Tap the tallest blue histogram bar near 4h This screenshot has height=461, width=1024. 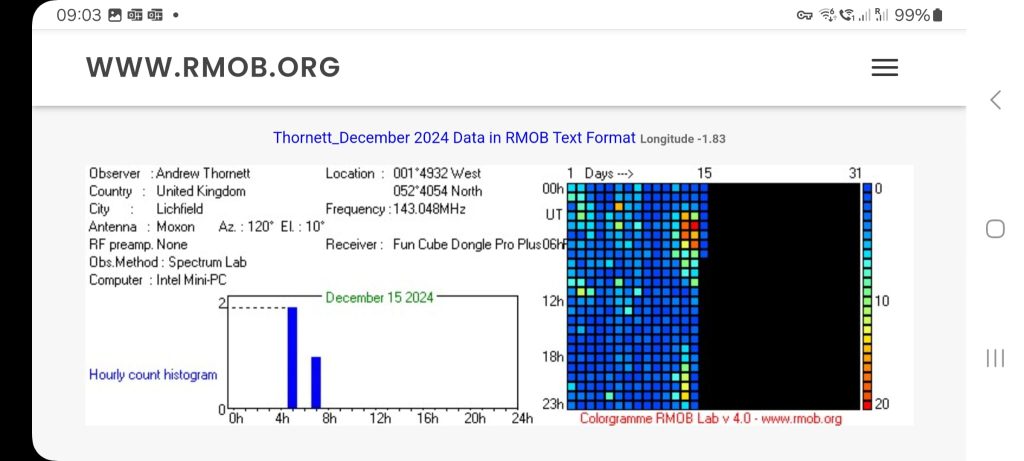(x=292, y=358)
